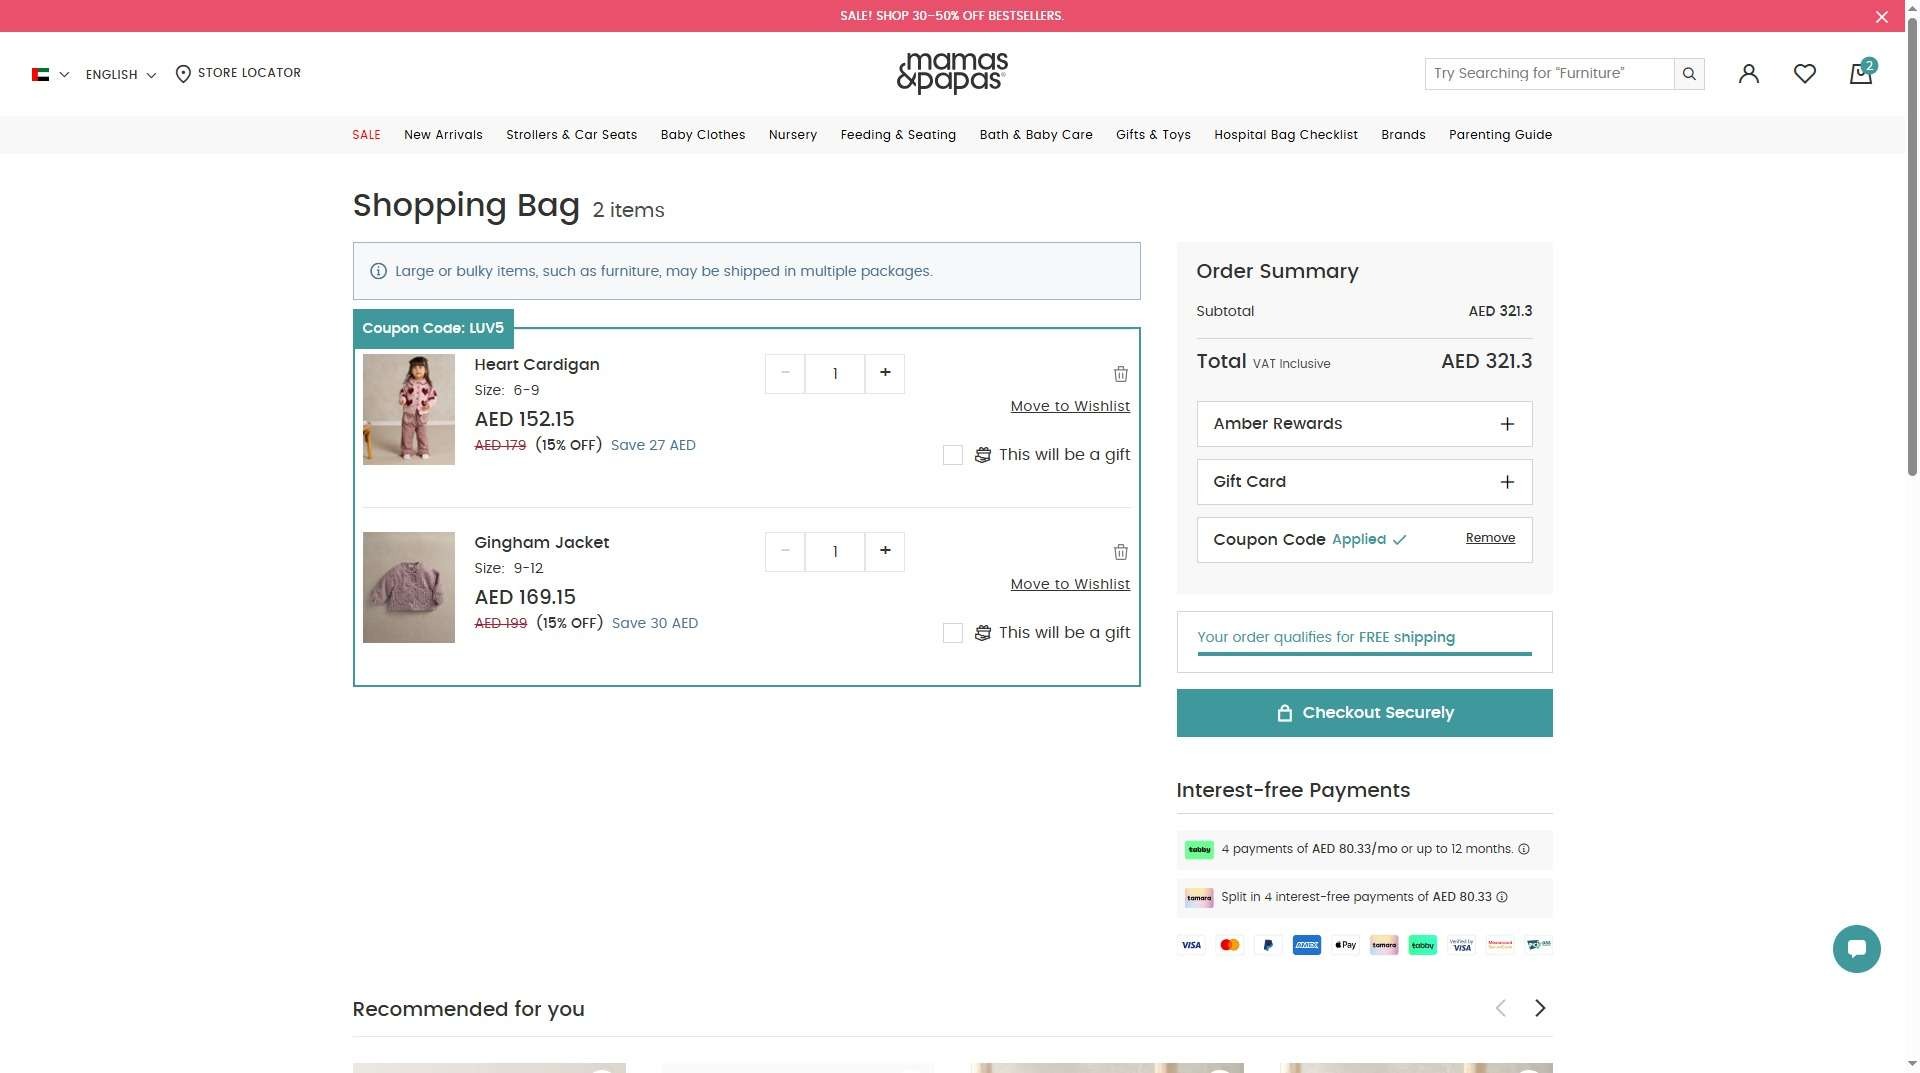Screen dimensions: 1920x1073
Task: Remove the applied coupon code
Action: 1490,538
